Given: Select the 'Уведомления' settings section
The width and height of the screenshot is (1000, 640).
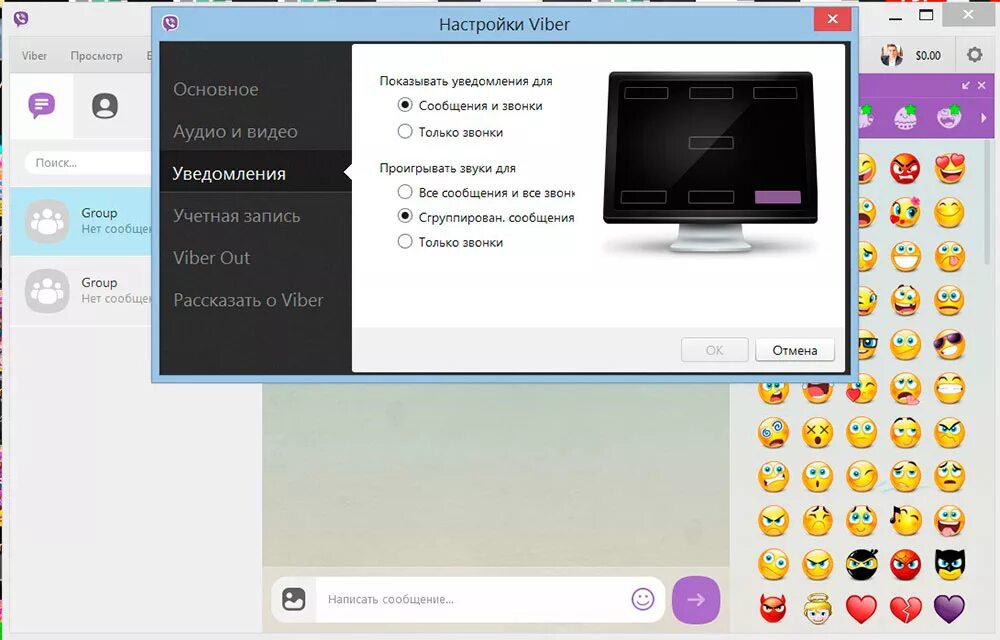Looking at the screenshot, I should (255, 173).
